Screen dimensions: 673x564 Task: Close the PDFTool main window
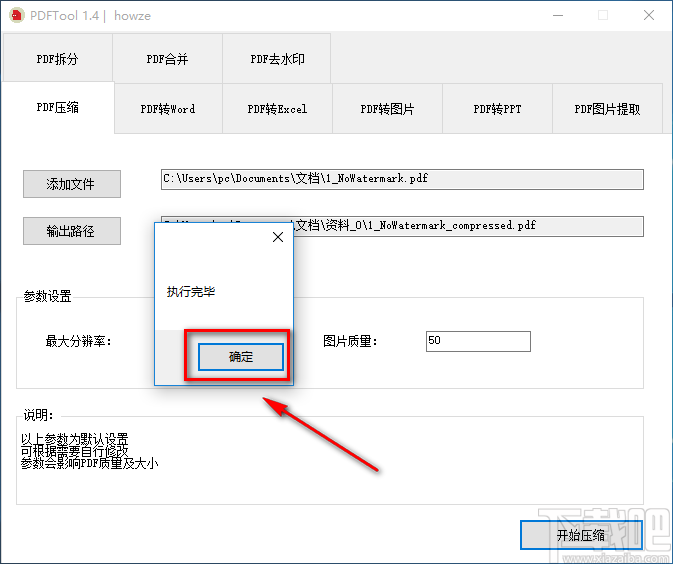[x=649, y=16]
